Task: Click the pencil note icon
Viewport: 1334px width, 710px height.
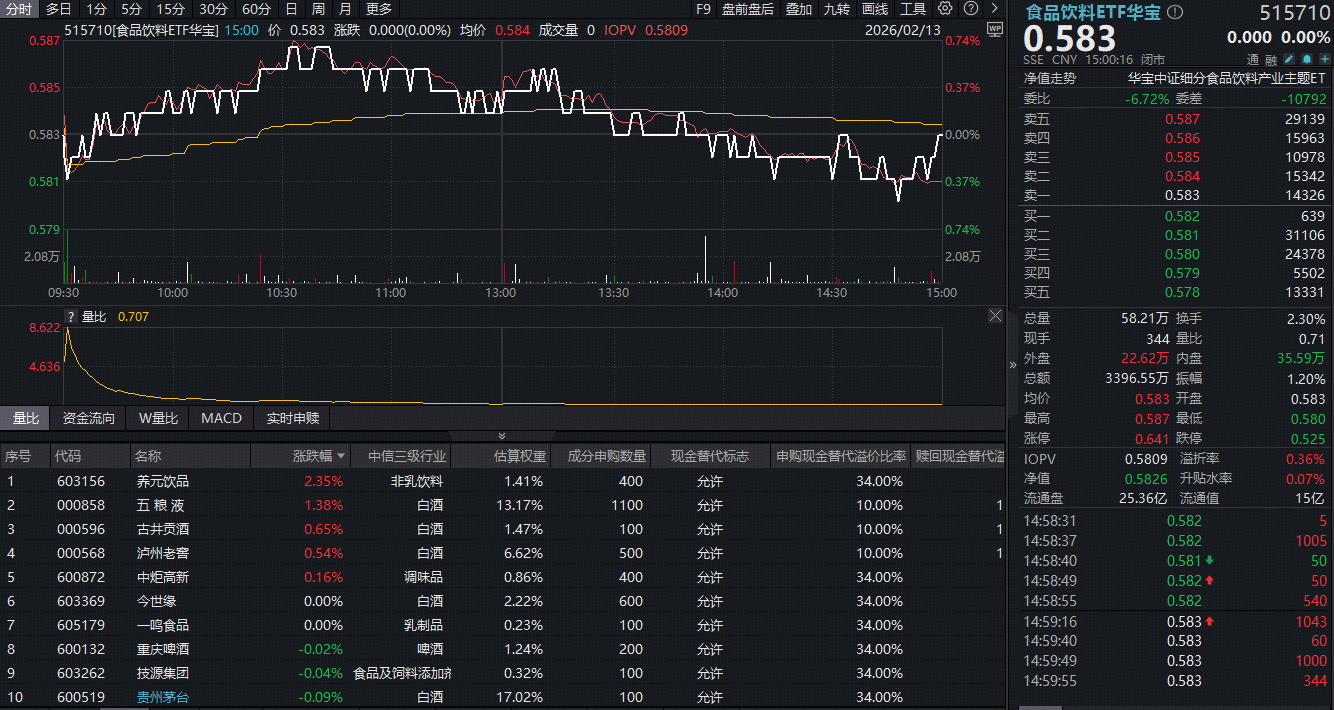Action: (1289, 60)
